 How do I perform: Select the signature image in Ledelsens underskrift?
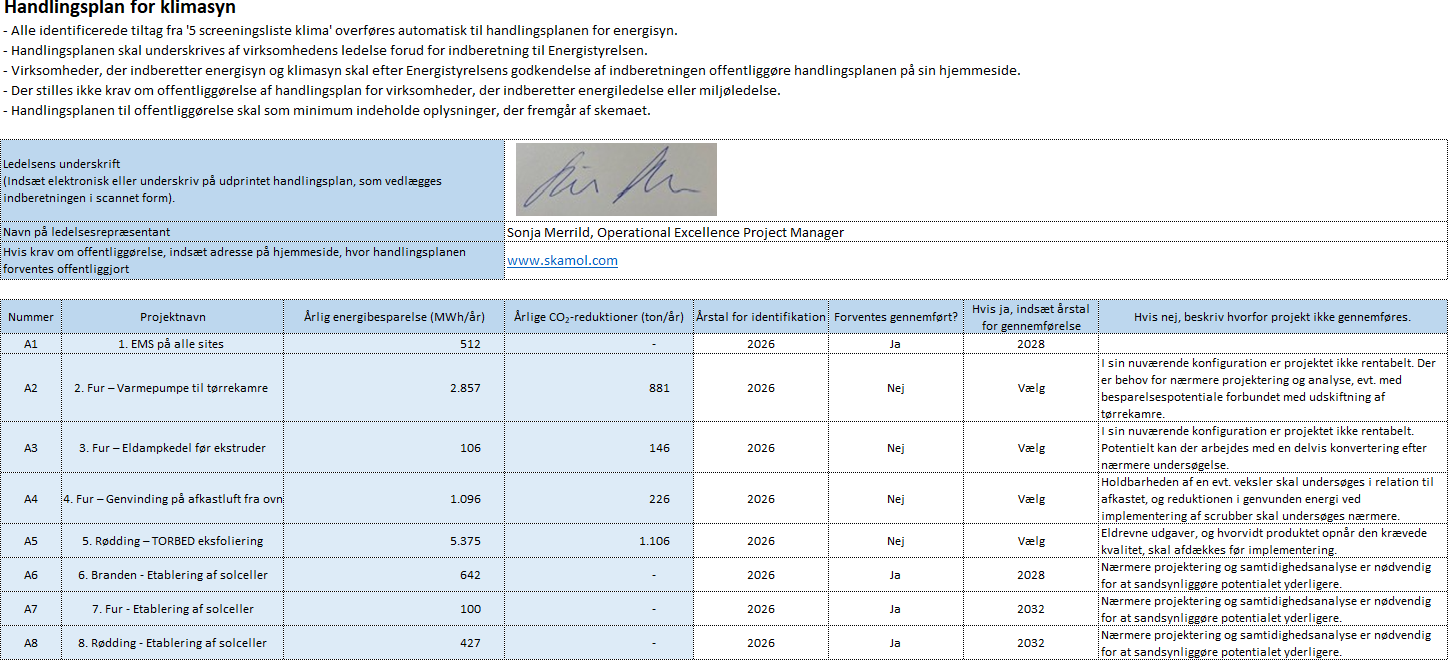click(616, 179)
